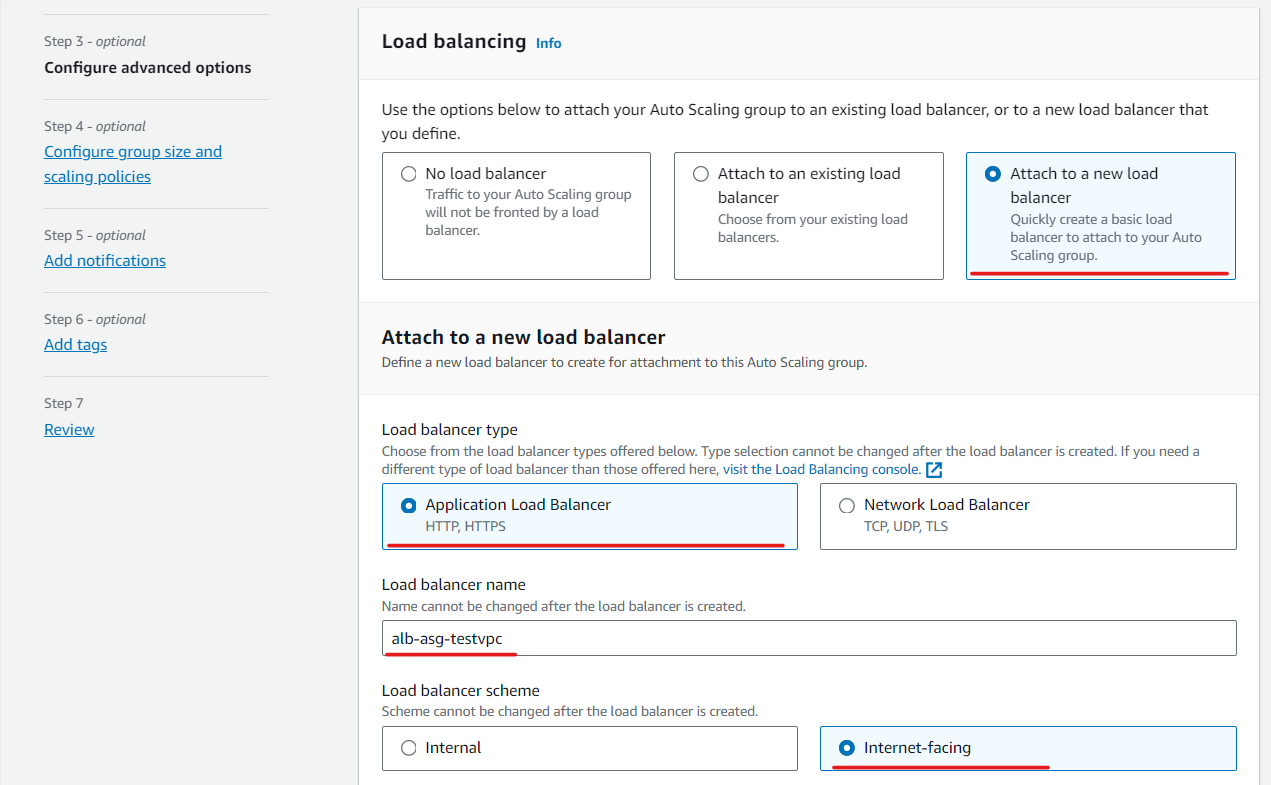Viewport: 1271px width, 785px height.
Task: Click the 'Attach to a new load balancer' heading
Action: [x=524, y=337]
